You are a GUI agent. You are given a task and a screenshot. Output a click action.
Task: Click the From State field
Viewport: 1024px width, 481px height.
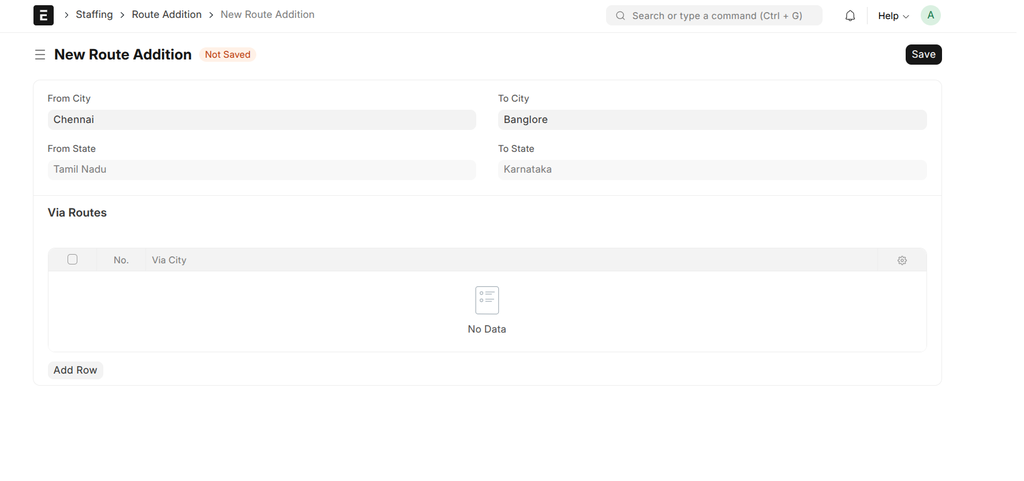pyautogui.click(x=261, y=170)
